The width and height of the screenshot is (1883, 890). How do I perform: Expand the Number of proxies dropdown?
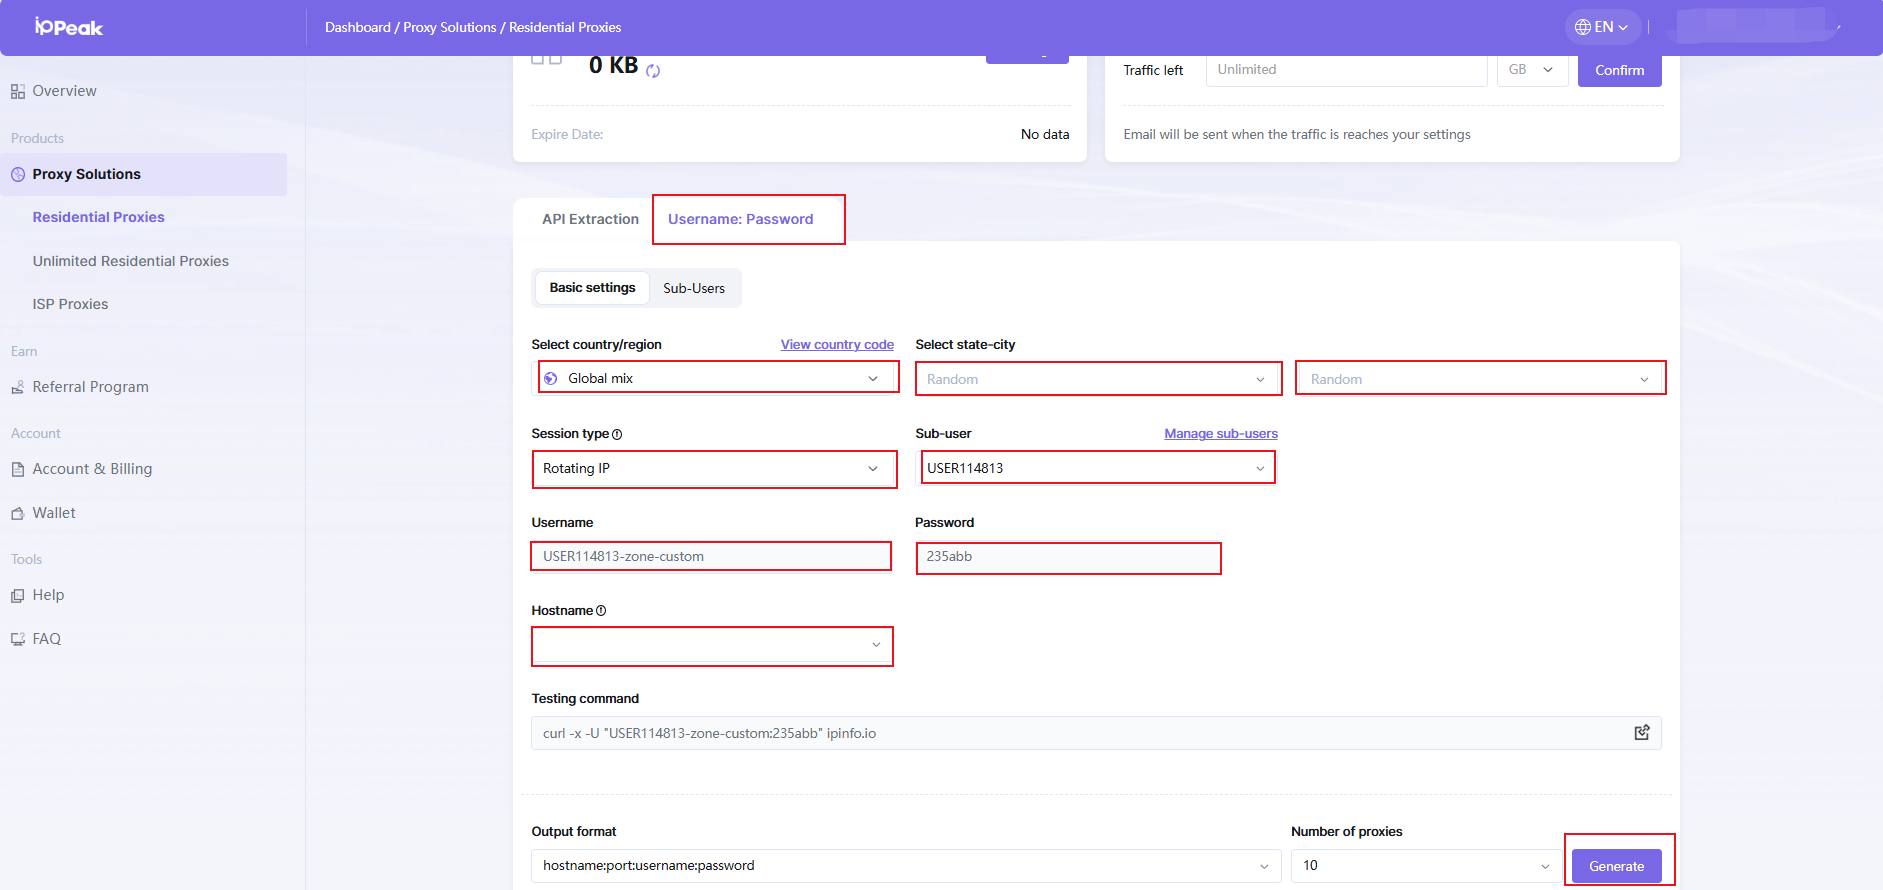(x=1425, y=866)
